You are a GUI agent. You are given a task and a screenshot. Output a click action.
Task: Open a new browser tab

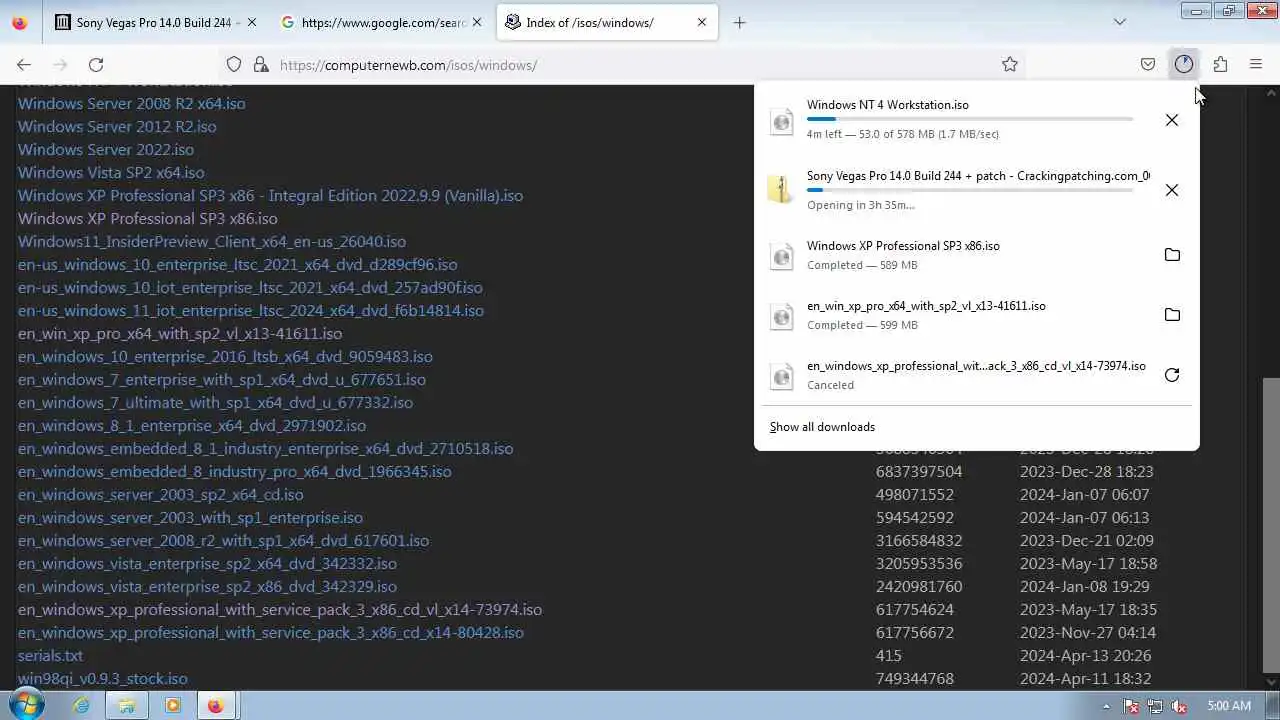click(x=739, y=22)
